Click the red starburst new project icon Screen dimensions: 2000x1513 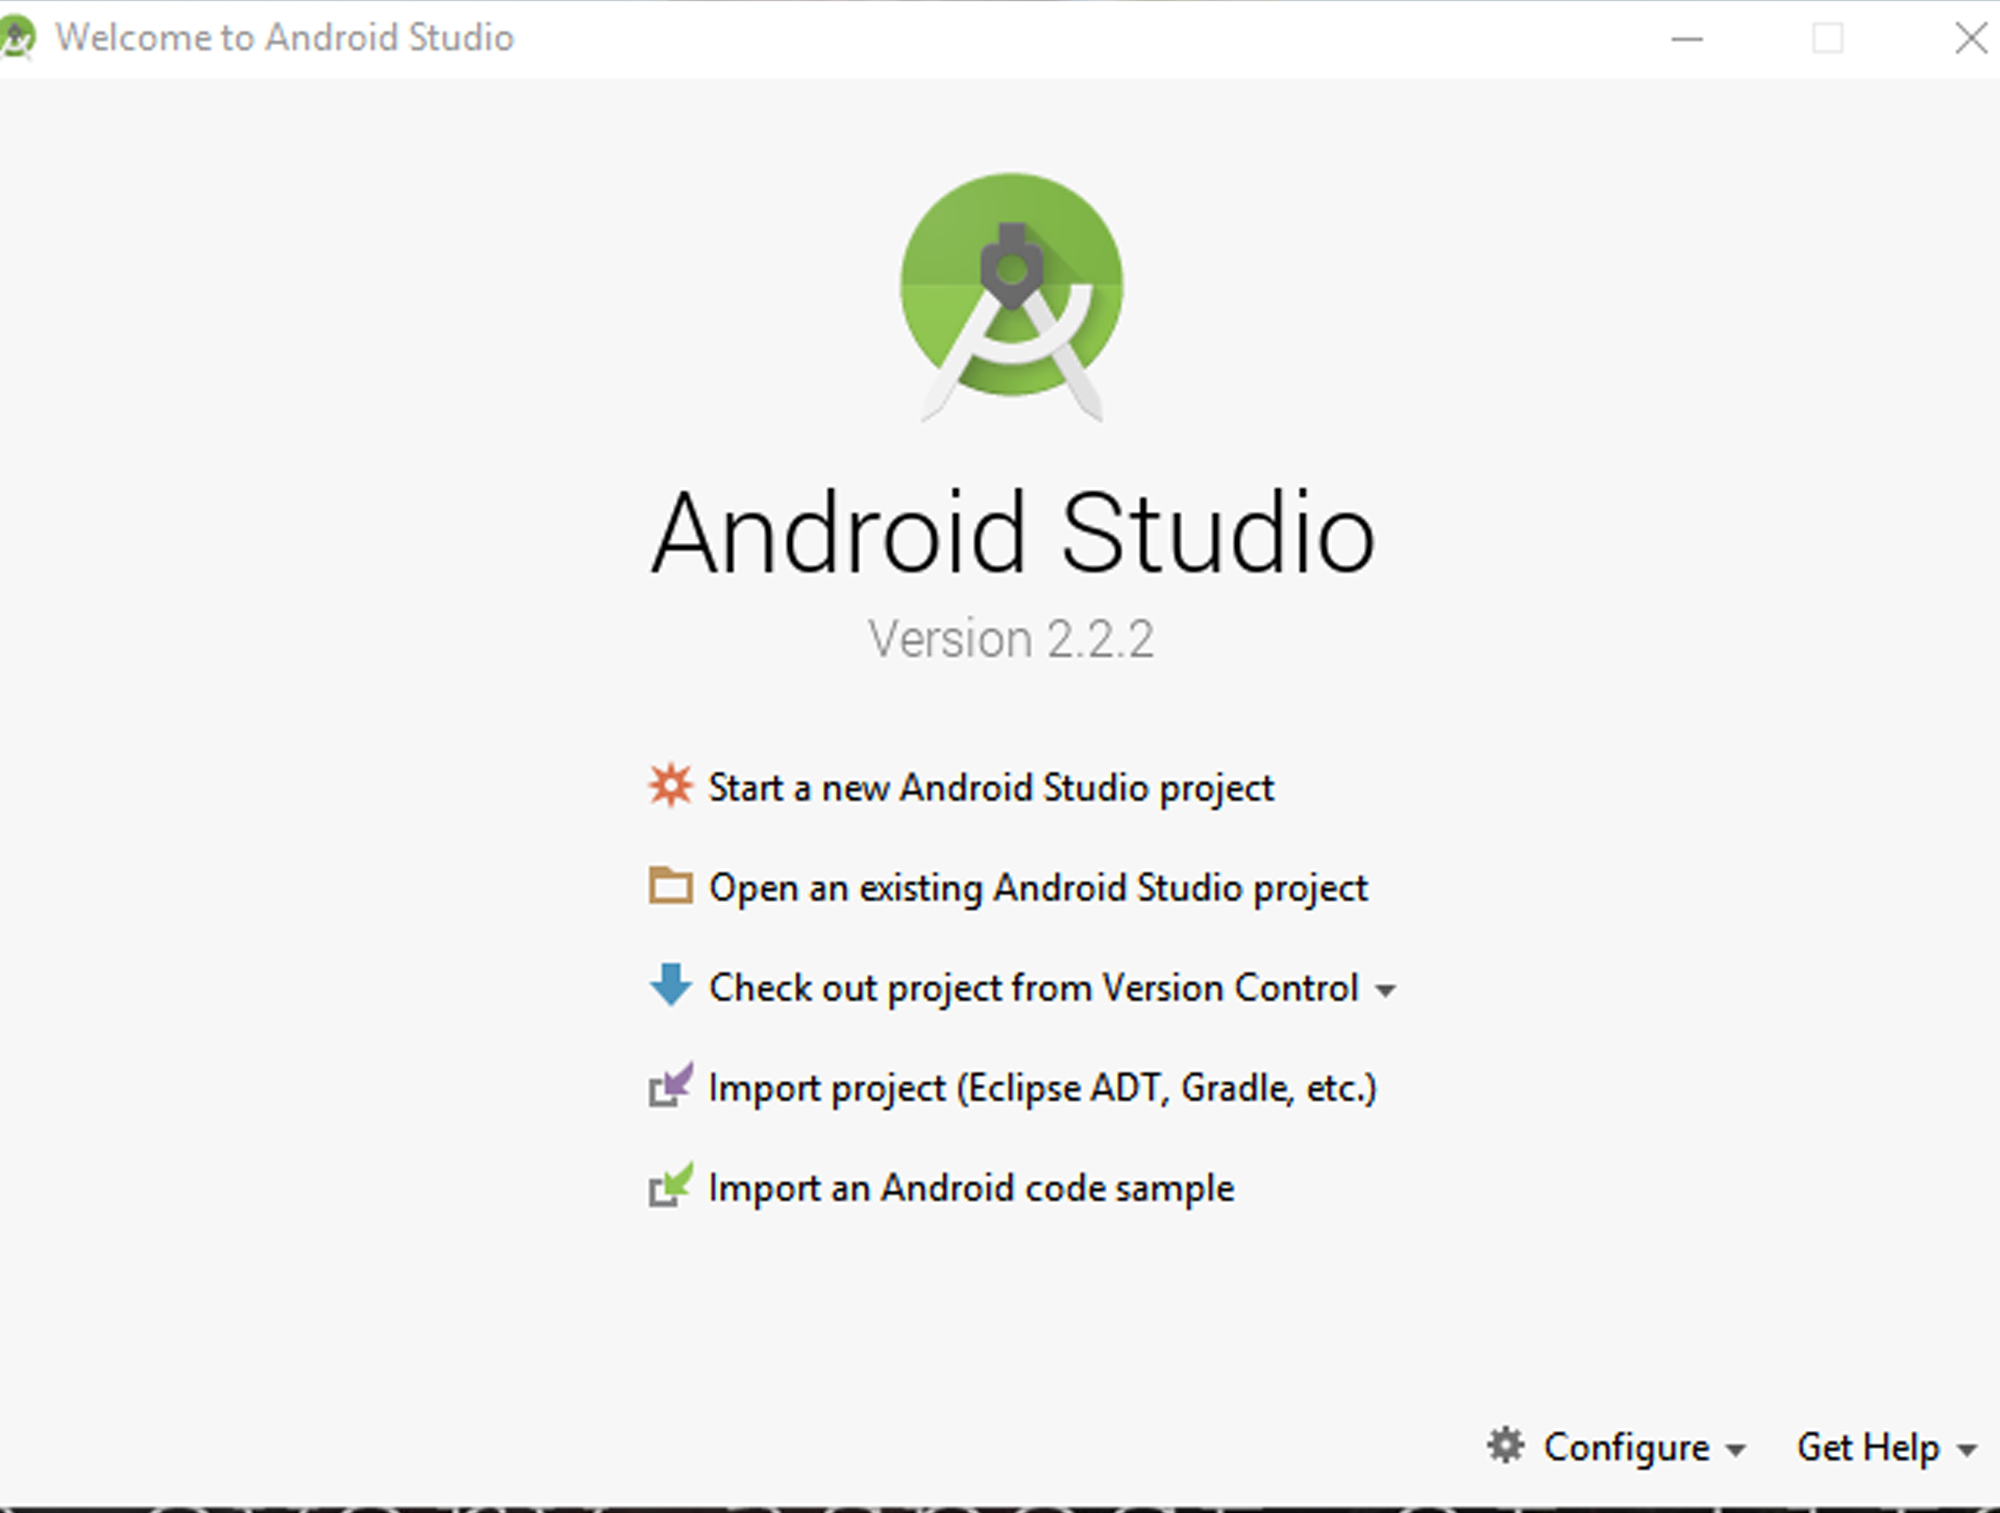tap(670, 786)
